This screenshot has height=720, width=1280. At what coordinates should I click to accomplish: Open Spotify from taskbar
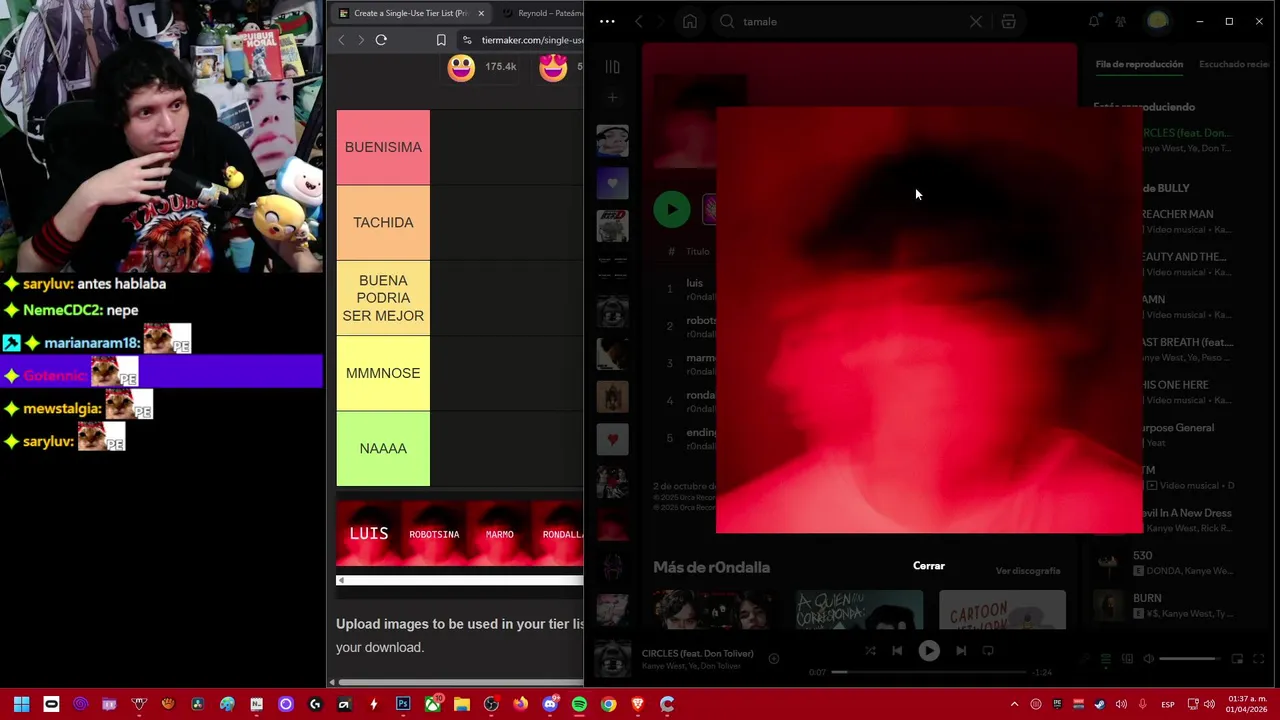[x=579, y=704]
